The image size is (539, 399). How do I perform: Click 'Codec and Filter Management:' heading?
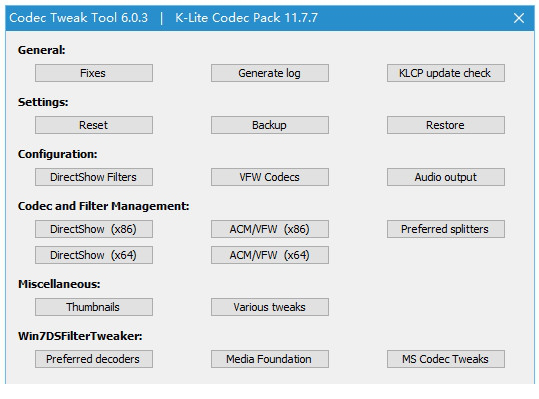click(104, 206)
